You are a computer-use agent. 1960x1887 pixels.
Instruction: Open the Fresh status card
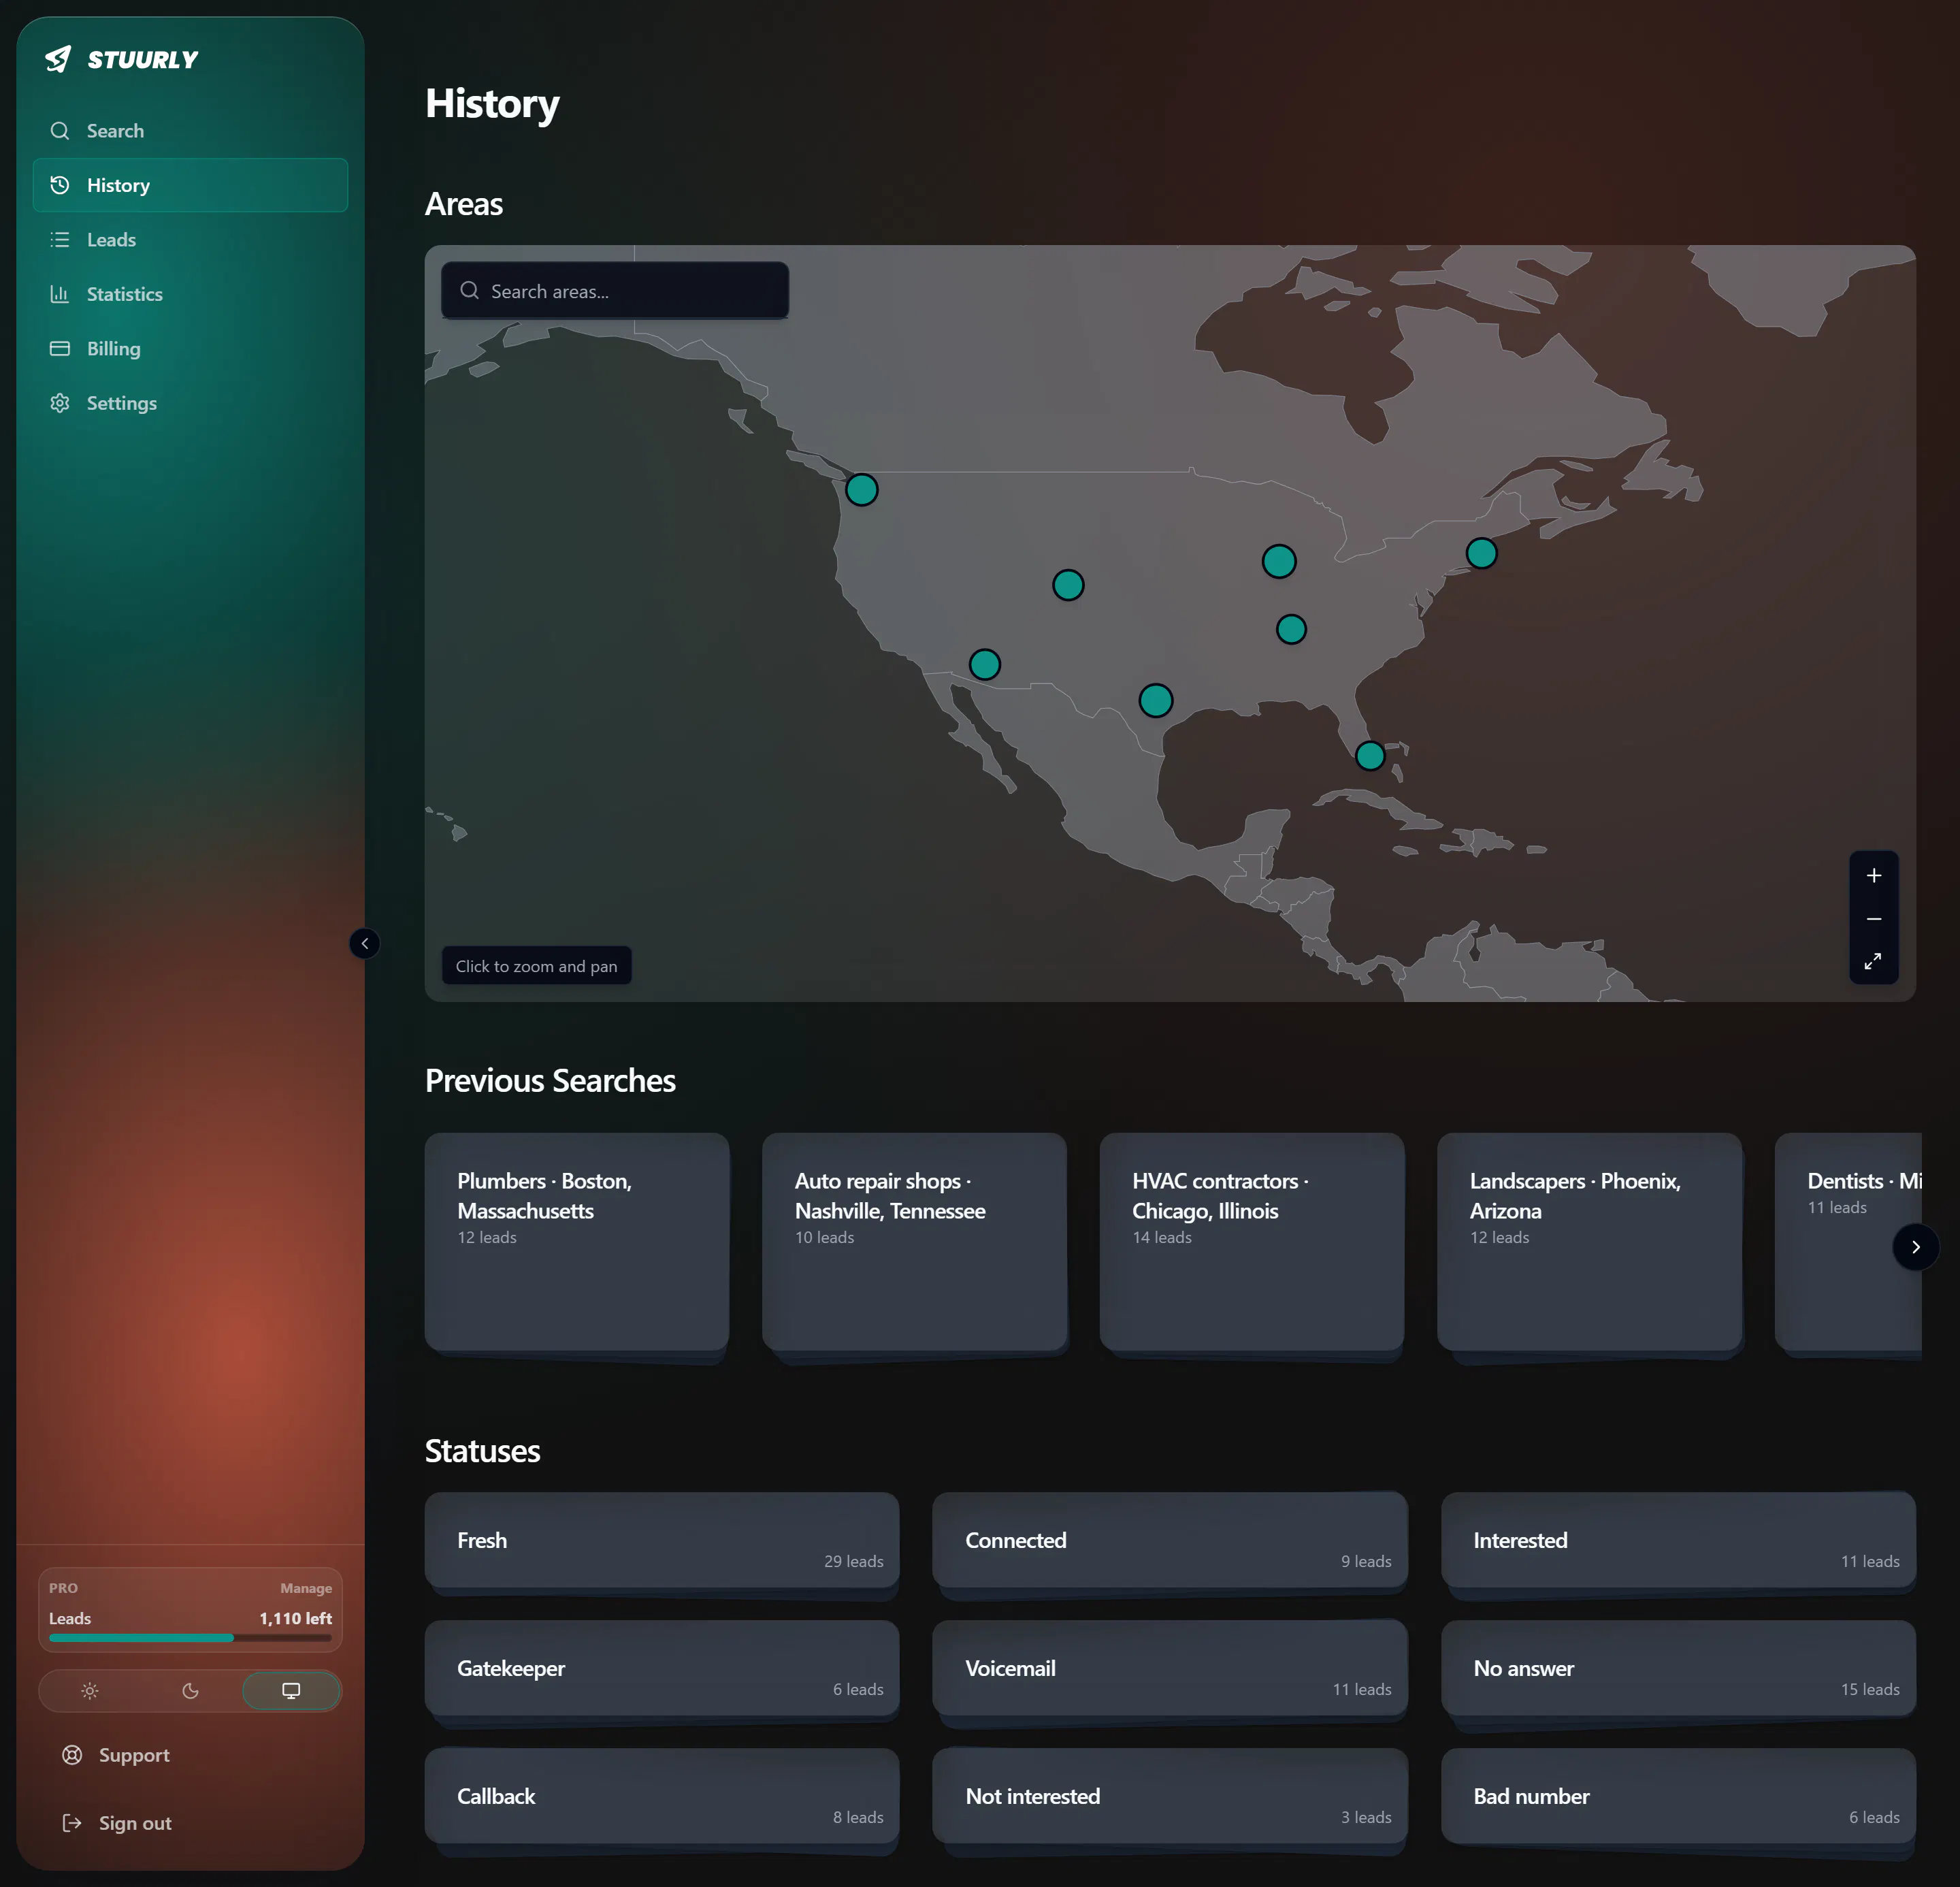662,1540
